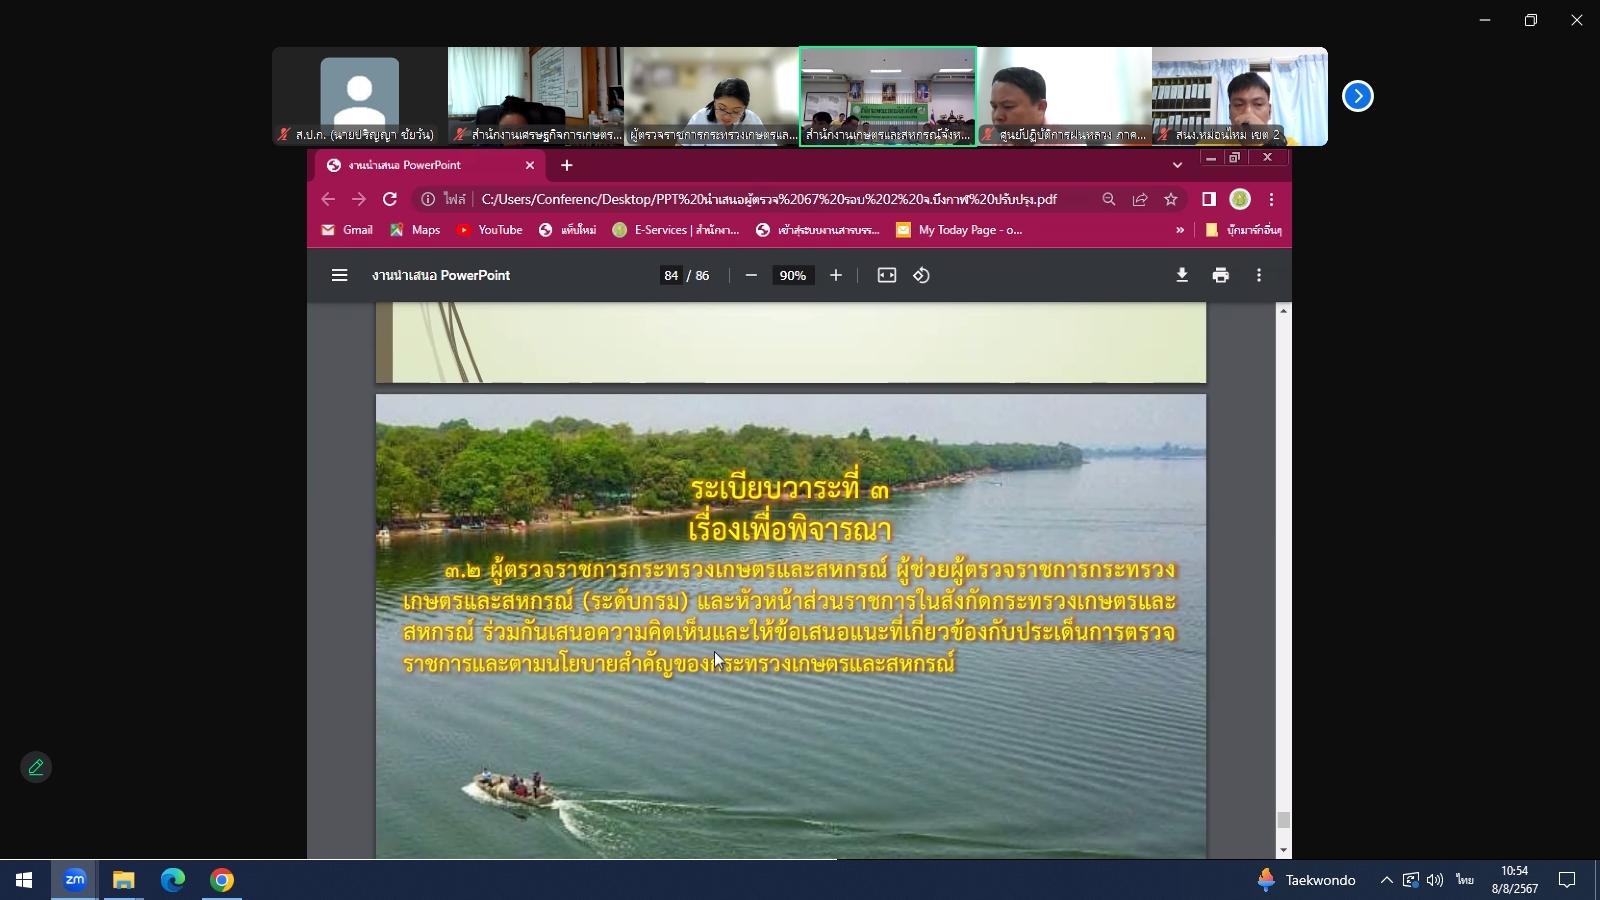Click the Zoom taskbar icon
Viewport: 1600px width, 900px height.
pyautogui.click(x=74, y=880)
